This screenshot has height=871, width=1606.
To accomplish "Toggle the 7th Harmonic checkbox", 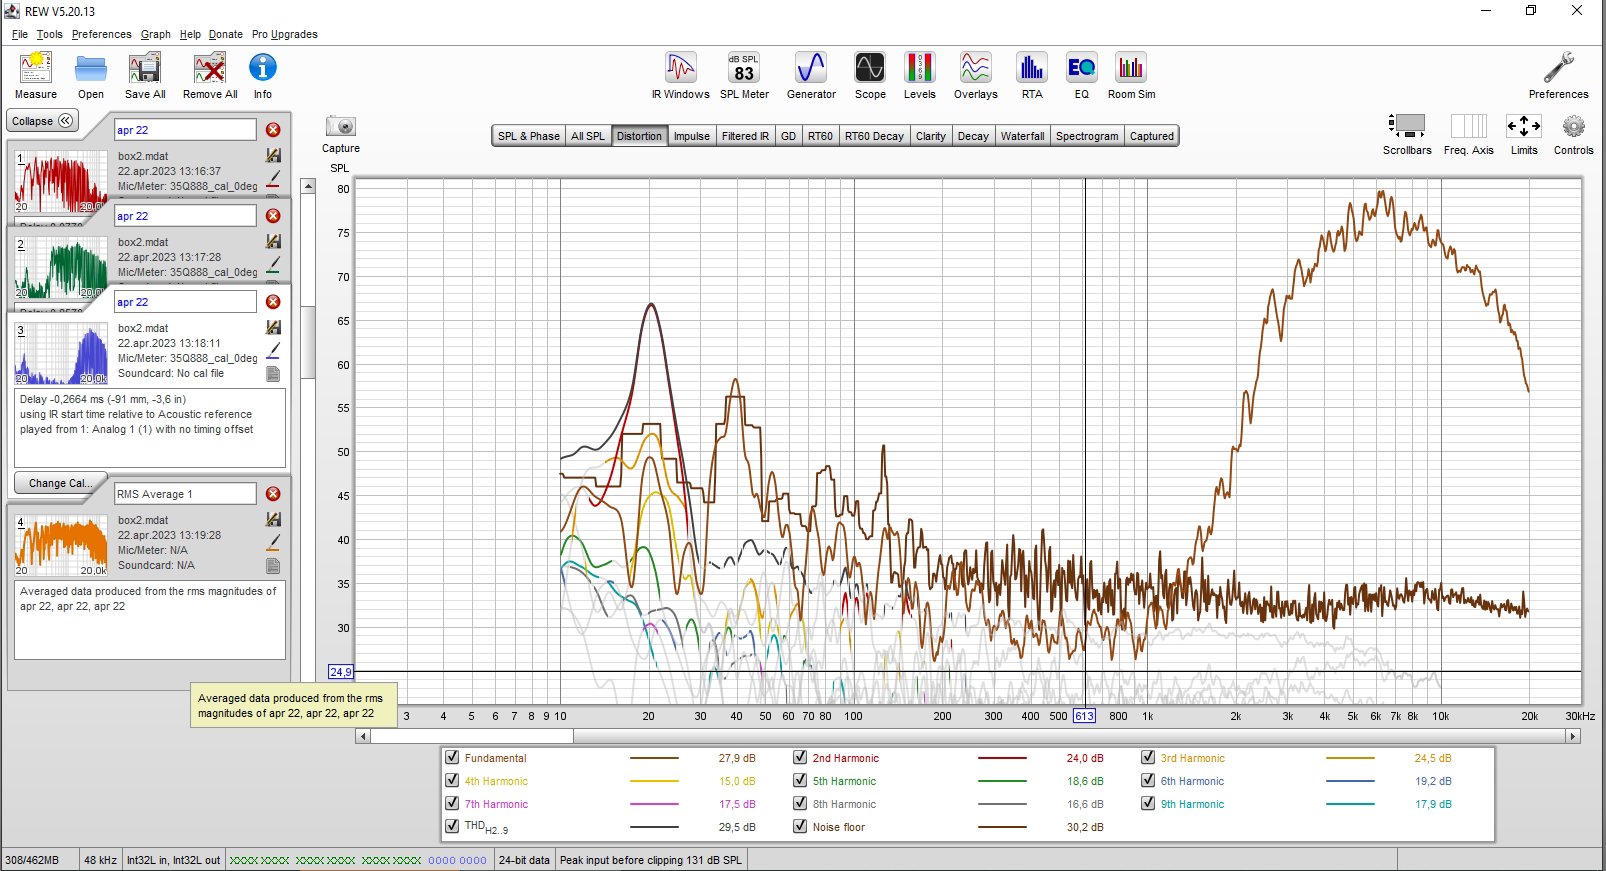I will click(452, 804).
